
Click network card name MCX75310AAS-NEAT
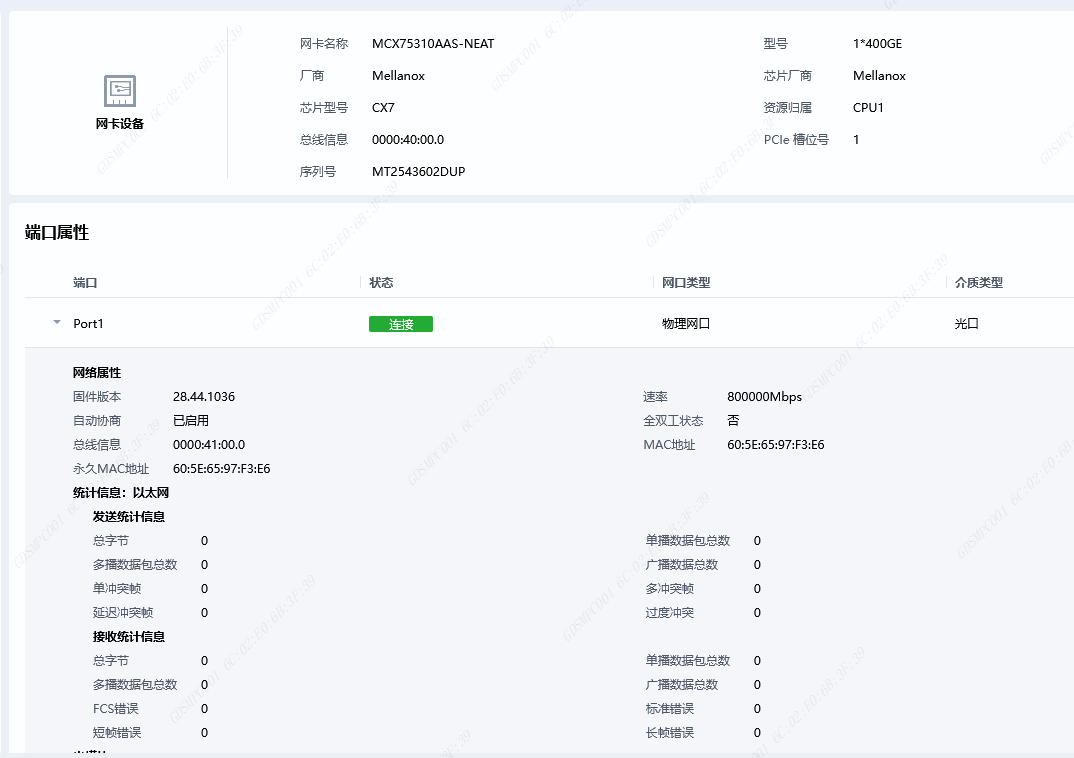[433, 44]
